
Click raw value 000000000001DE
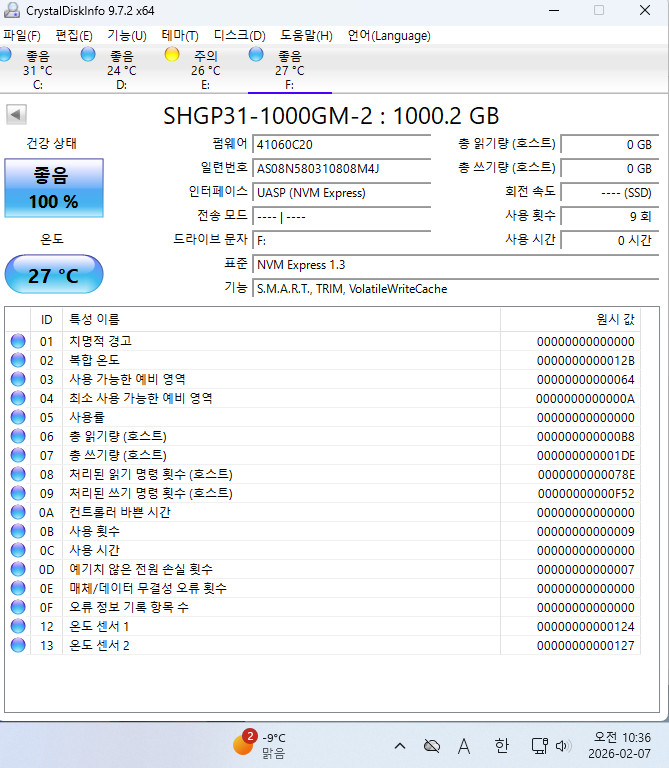[586, 456]
